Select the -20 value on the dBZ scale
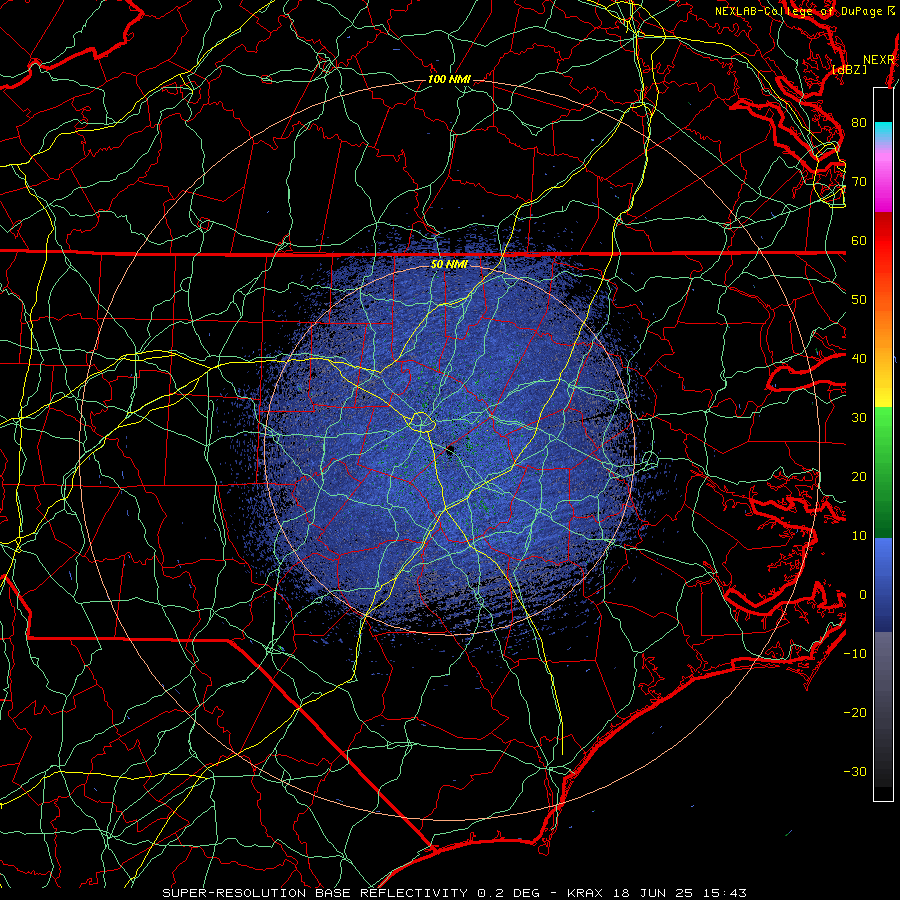900x900 pixels. 855,713
